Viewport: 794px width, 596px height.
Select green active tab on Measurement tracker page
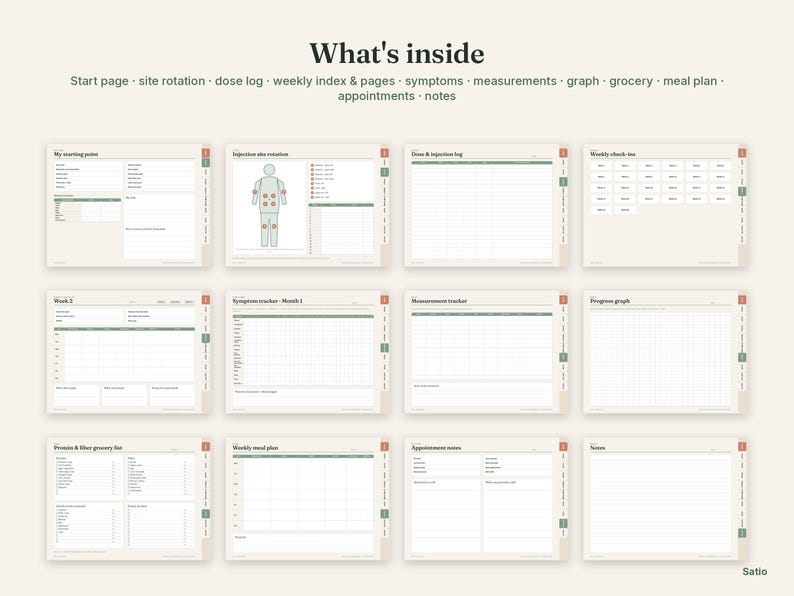564,357
